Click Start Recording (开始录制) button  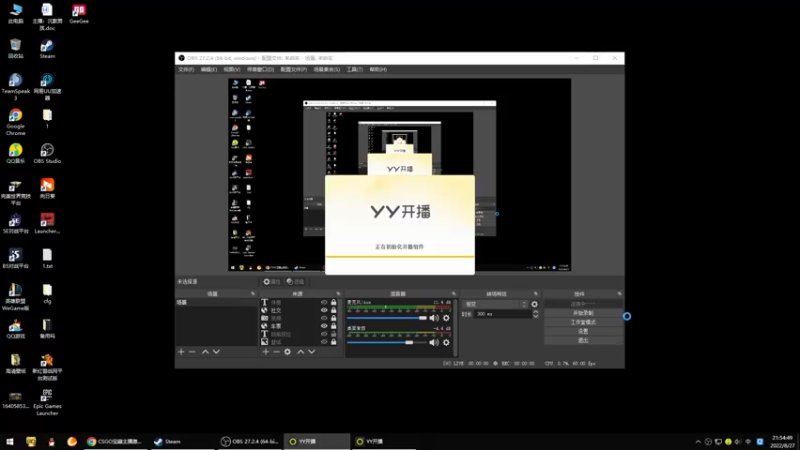583,313
